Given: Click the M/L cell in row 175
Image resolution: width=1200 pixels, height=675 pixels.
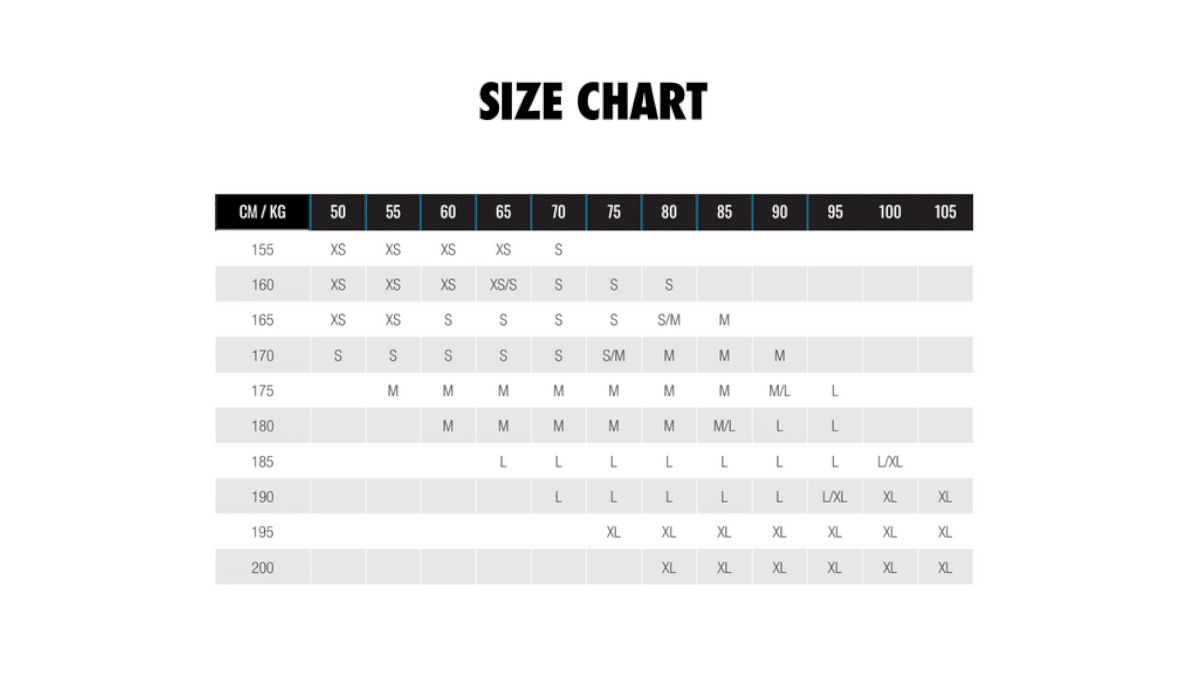Looking at the screenshot, I should [779, 391].
